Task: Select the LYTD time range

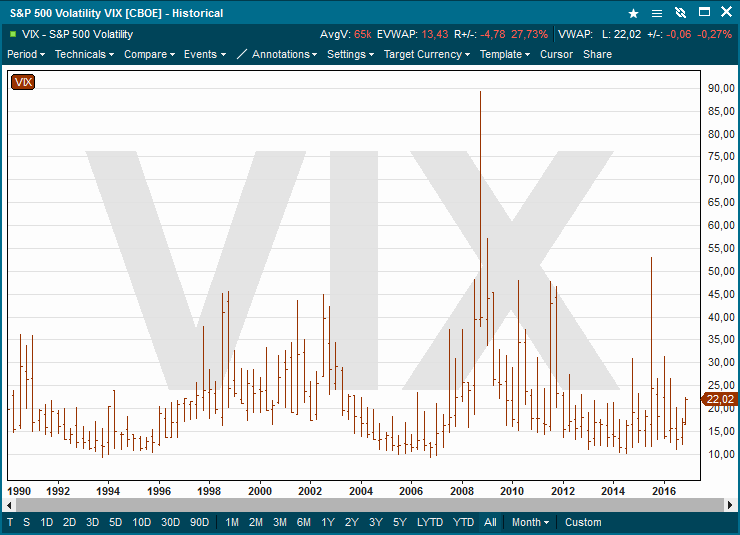Action: click(x=430, y=522)
